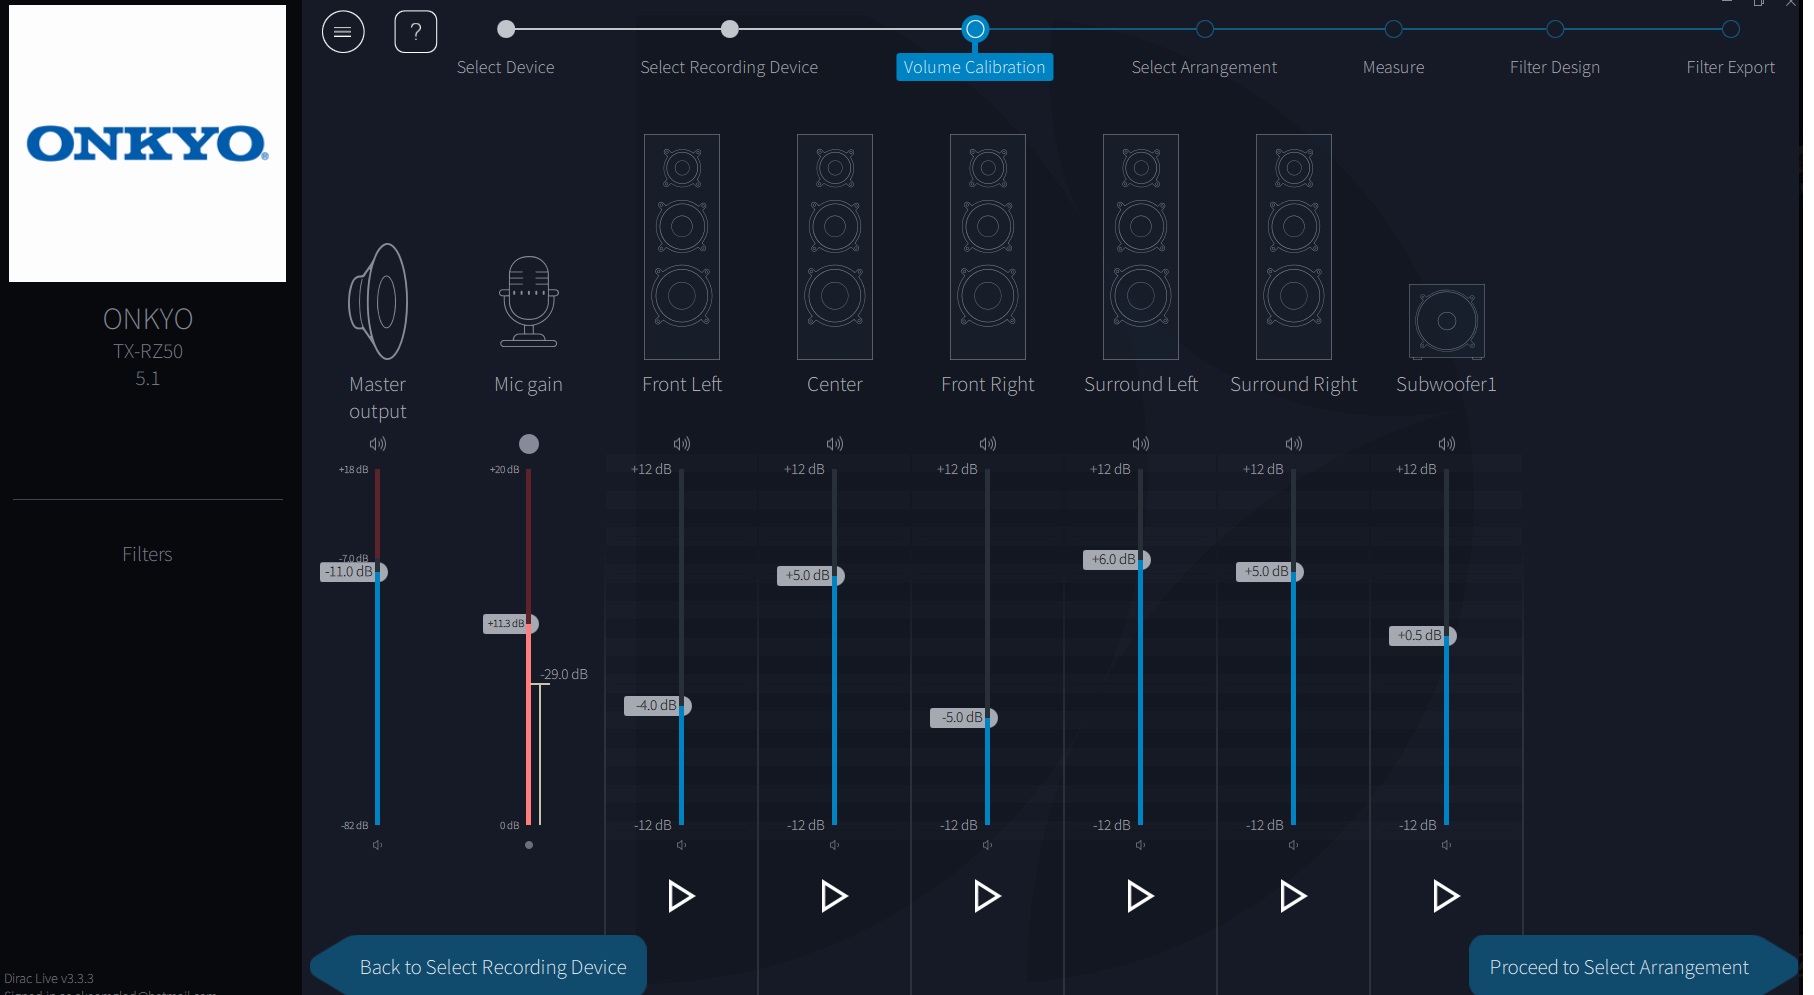Proceed to Select Arrangement
The height and width of the screenshot is (995, 1814).
coord(1618,967)
